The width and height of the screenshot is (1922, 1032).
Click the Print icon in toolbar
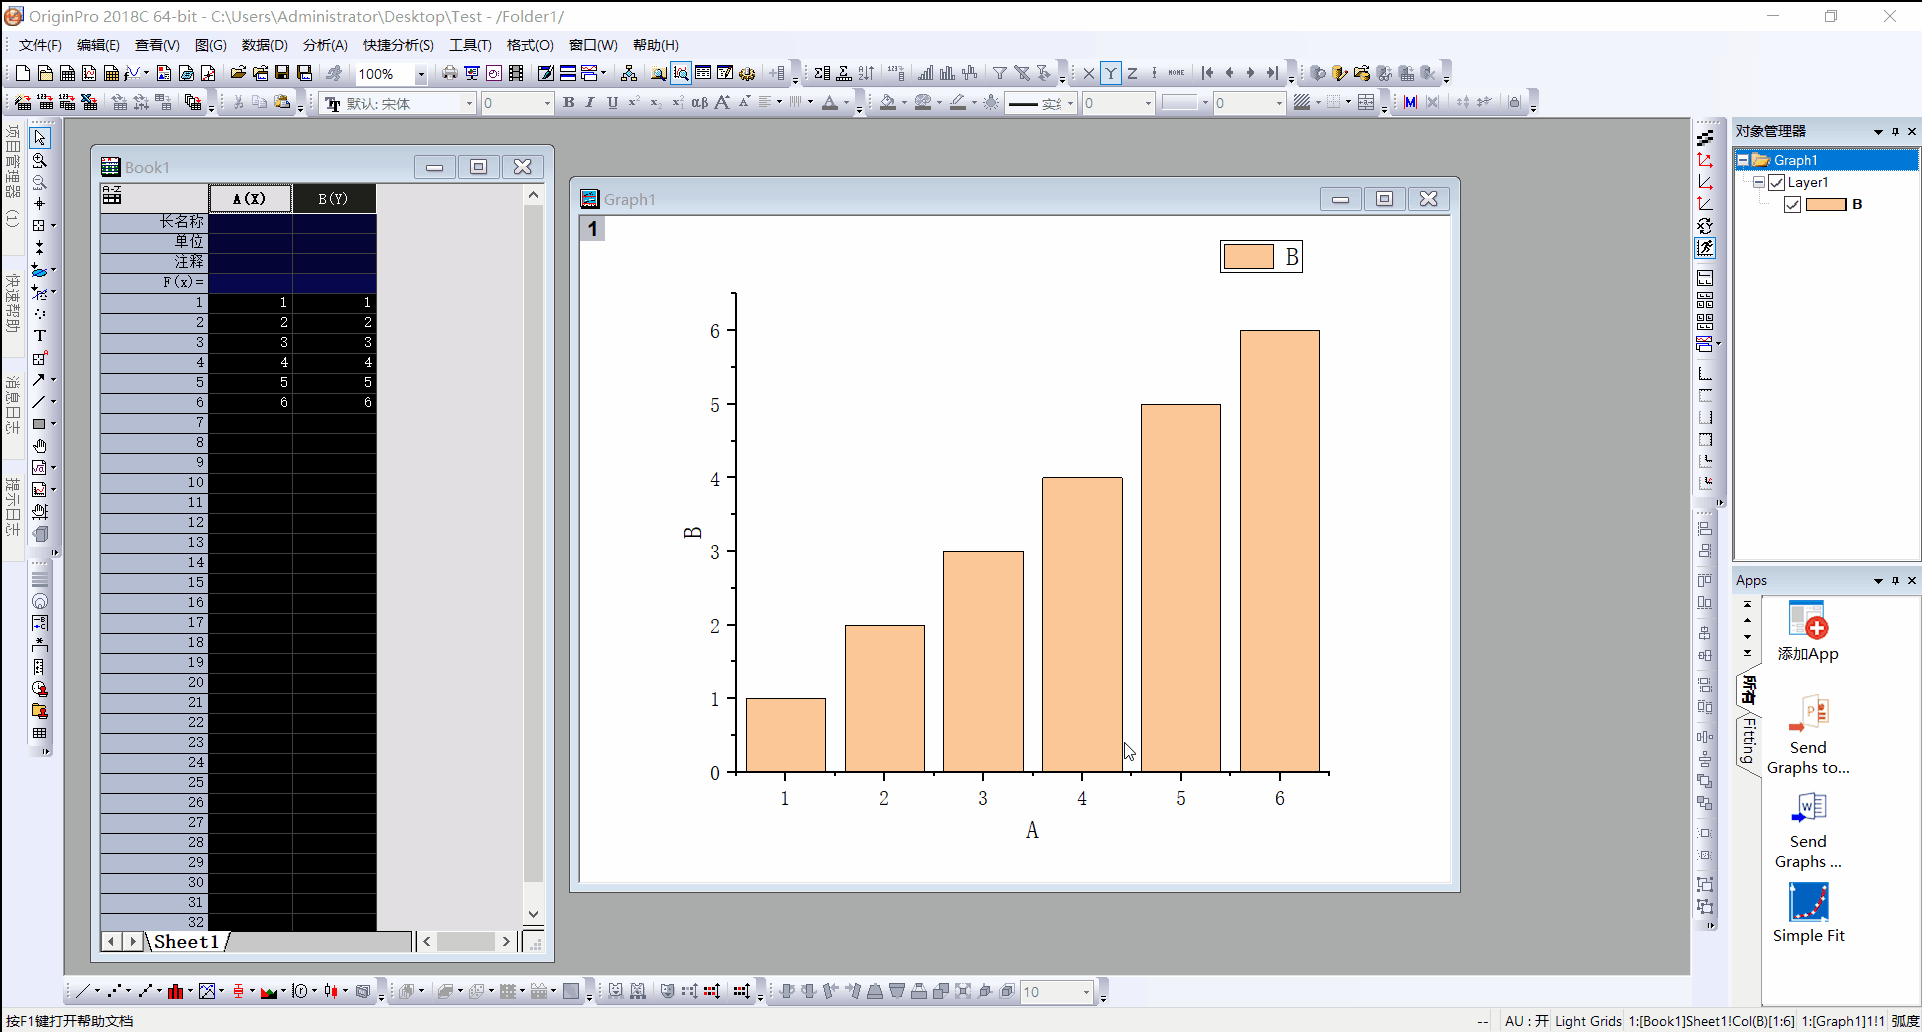450,73
